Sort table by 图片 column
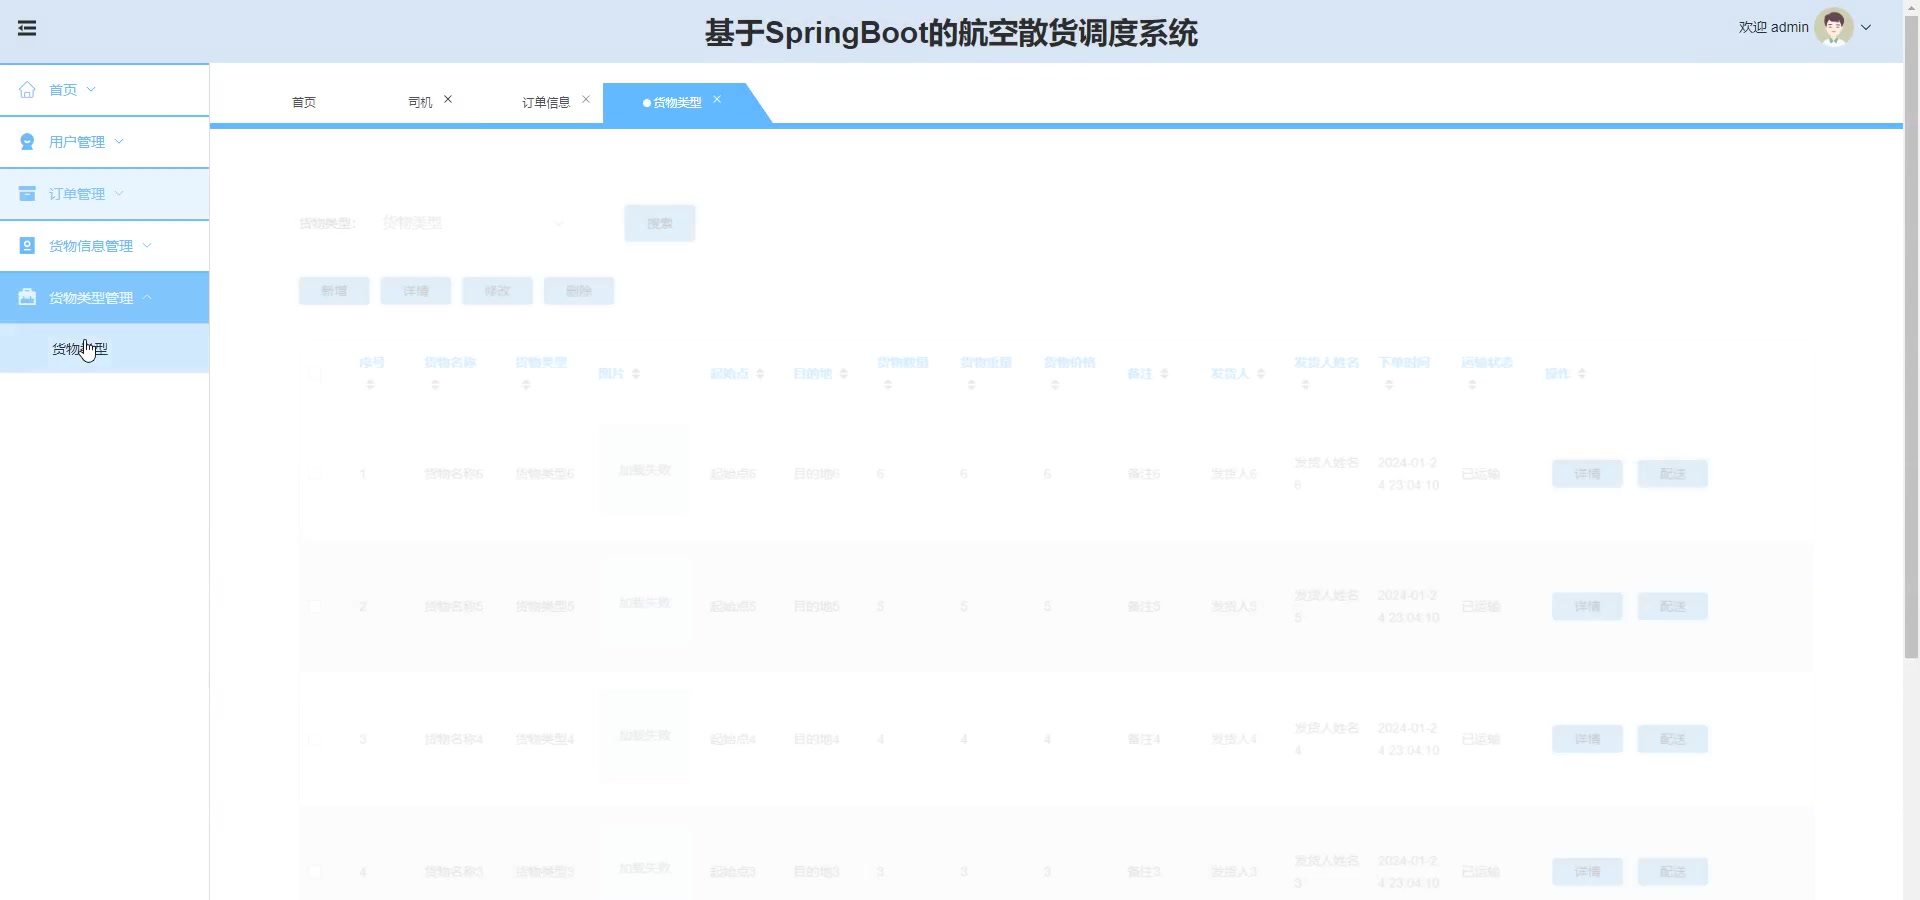The width and height of the screenshot is (1920, 900). (x=636, y=374)
